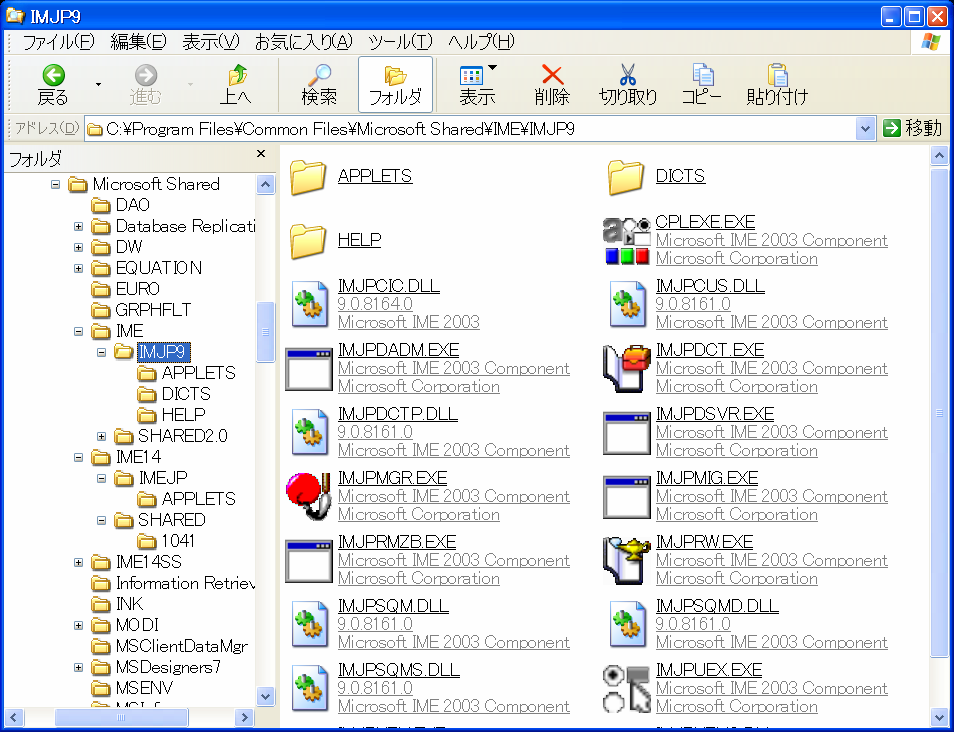Click the IMJPMIG.EXE window icon
The width and height of the screenshot is (954, 732).
coord(627,497)
